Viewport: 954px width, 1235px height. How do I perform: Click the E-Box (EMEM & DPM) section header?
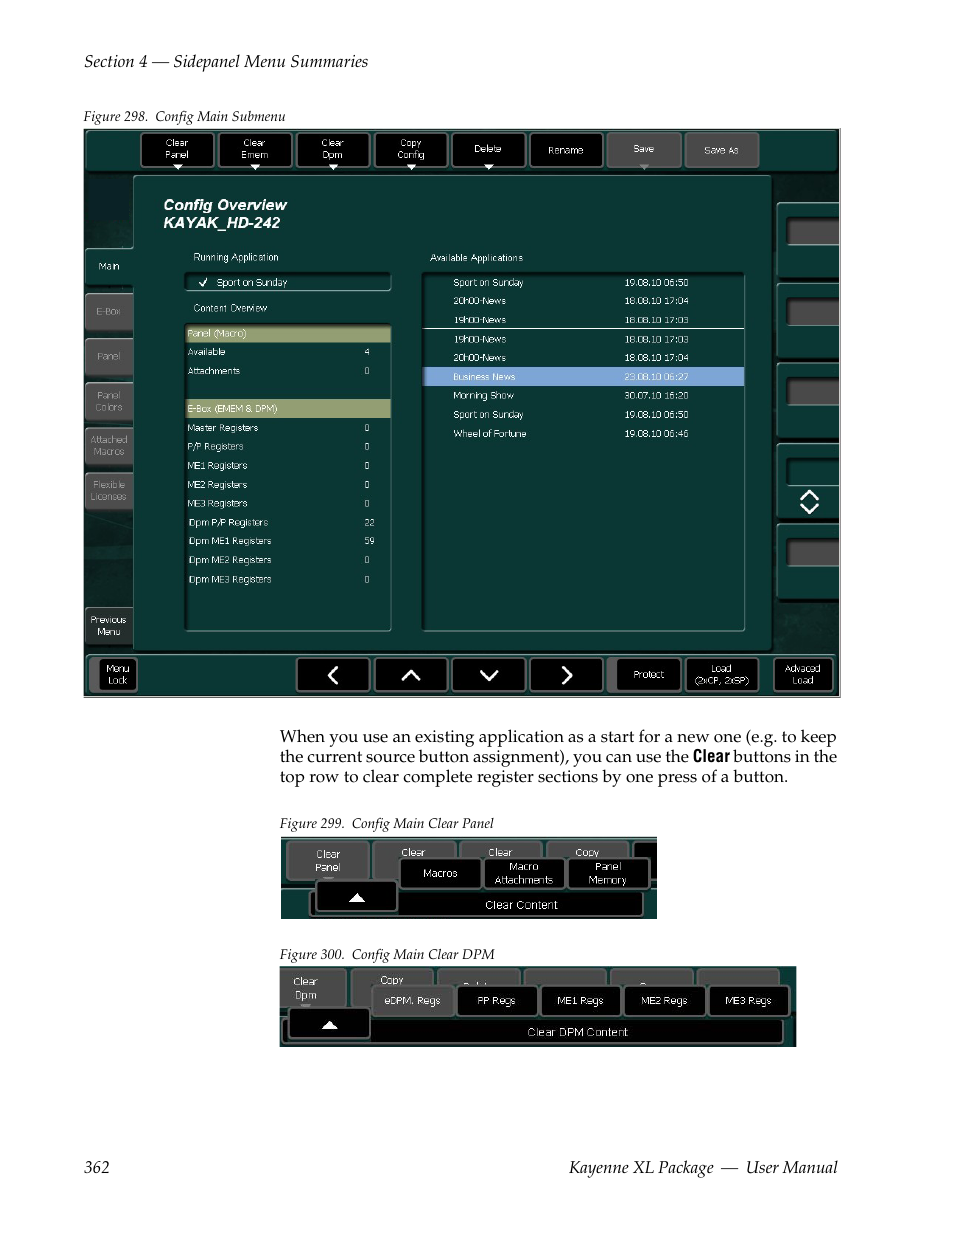[288, 409]
